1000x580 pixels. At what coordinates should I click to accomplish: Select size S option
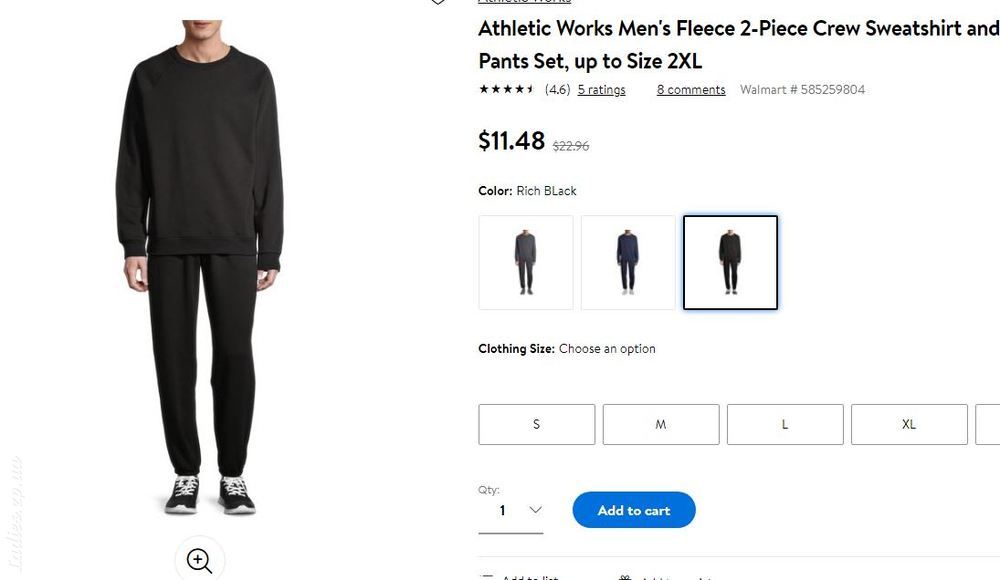pyautogui.click(x=536, y=424)
